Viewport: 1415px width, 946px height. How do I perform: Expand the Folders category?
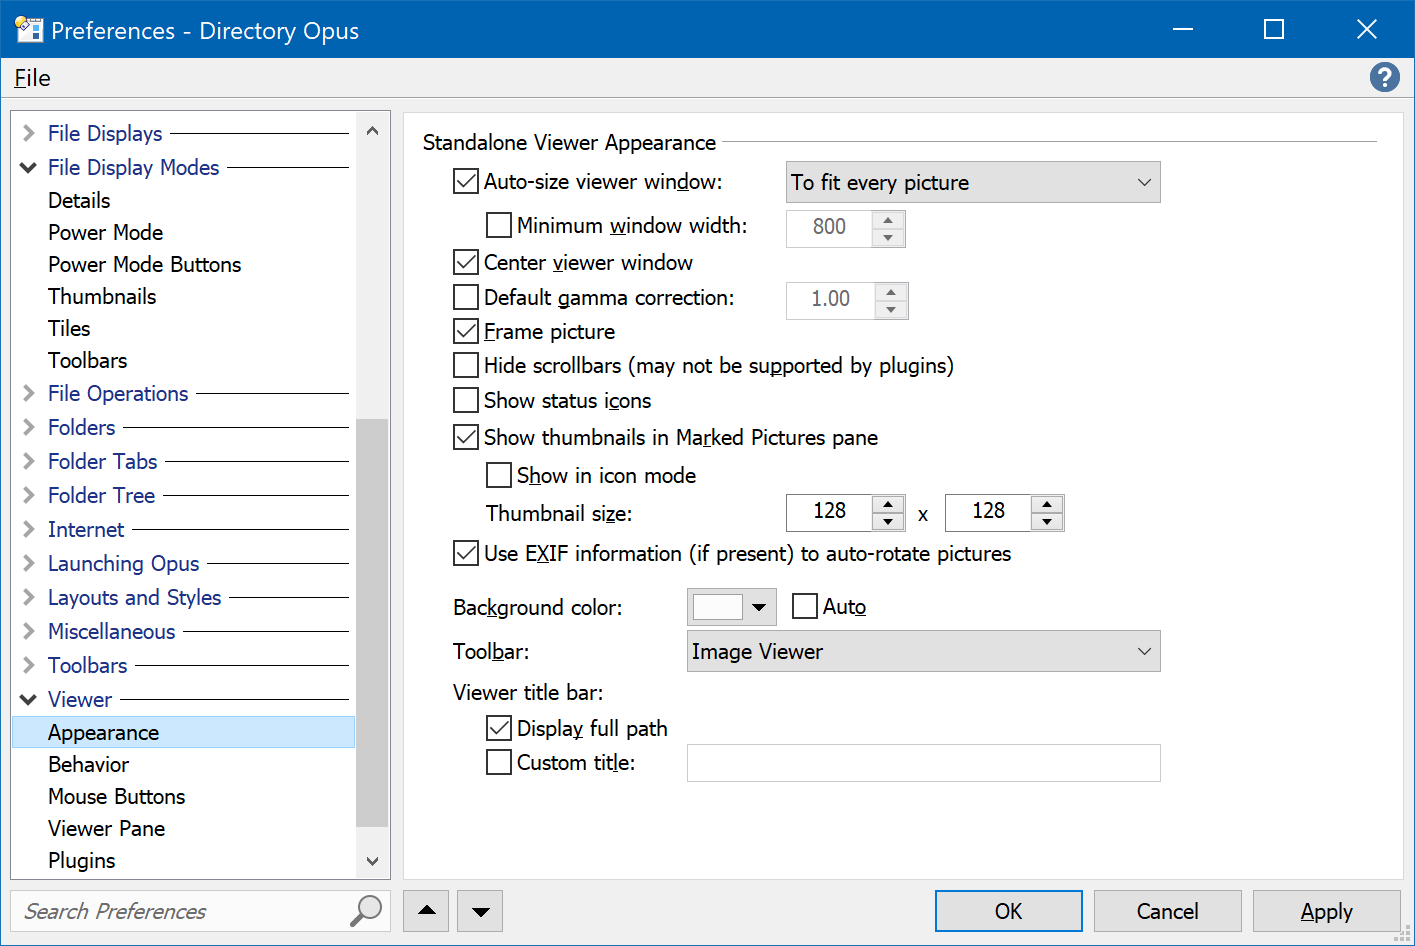tap(29, 427)
